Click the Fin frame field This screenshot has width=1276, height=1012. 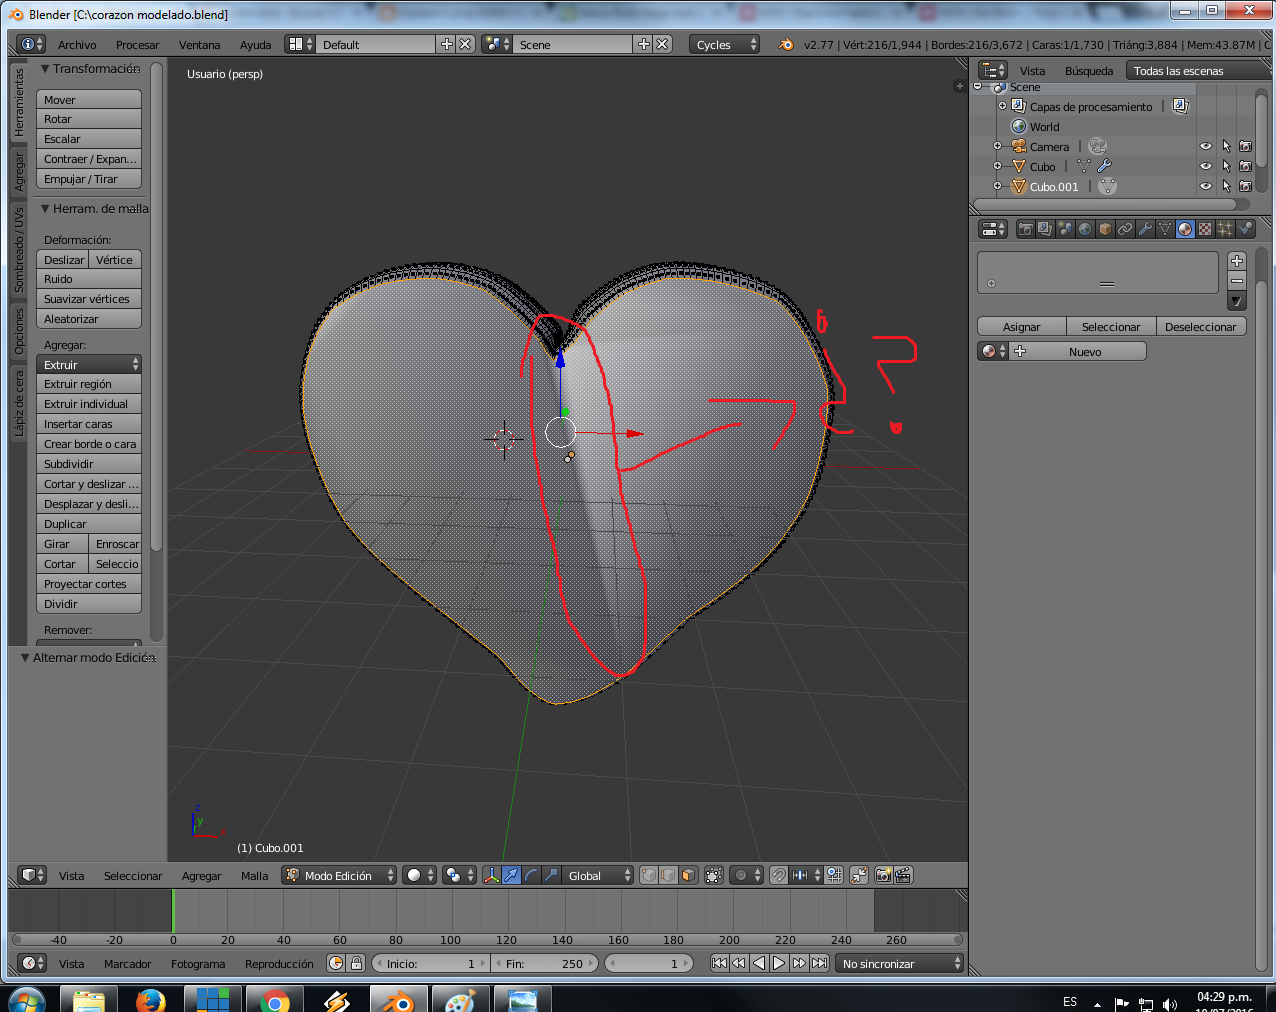point(547,963)
